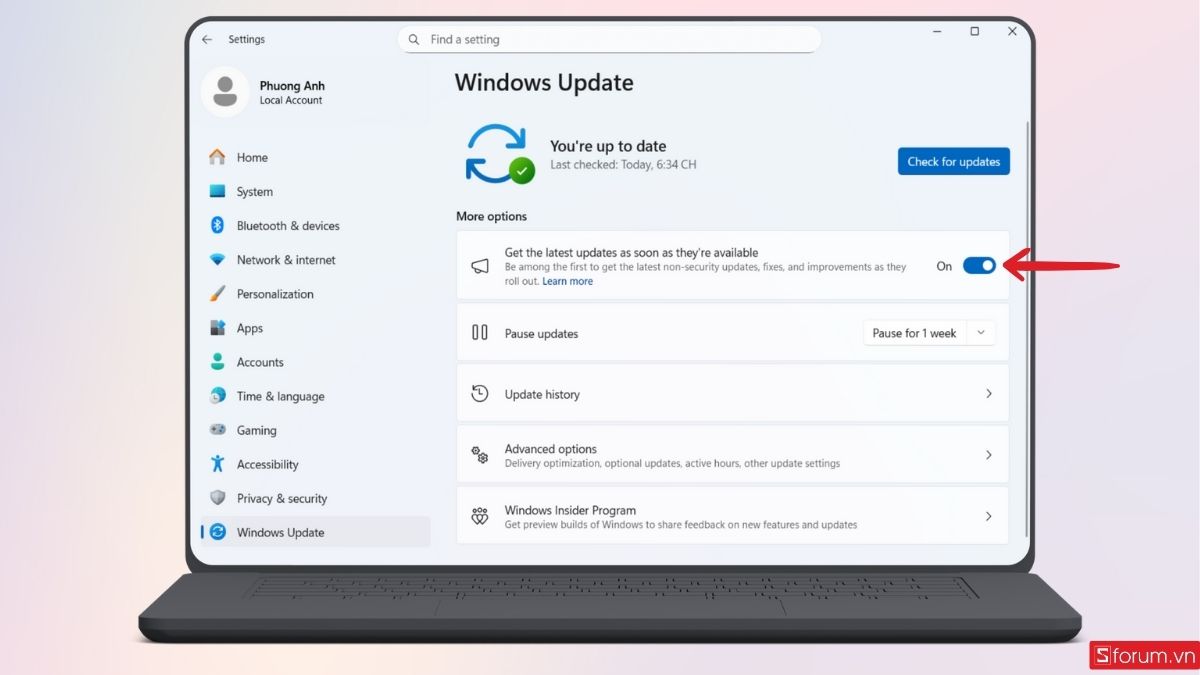Click the Accessibility figure icon

pos(217,464)
